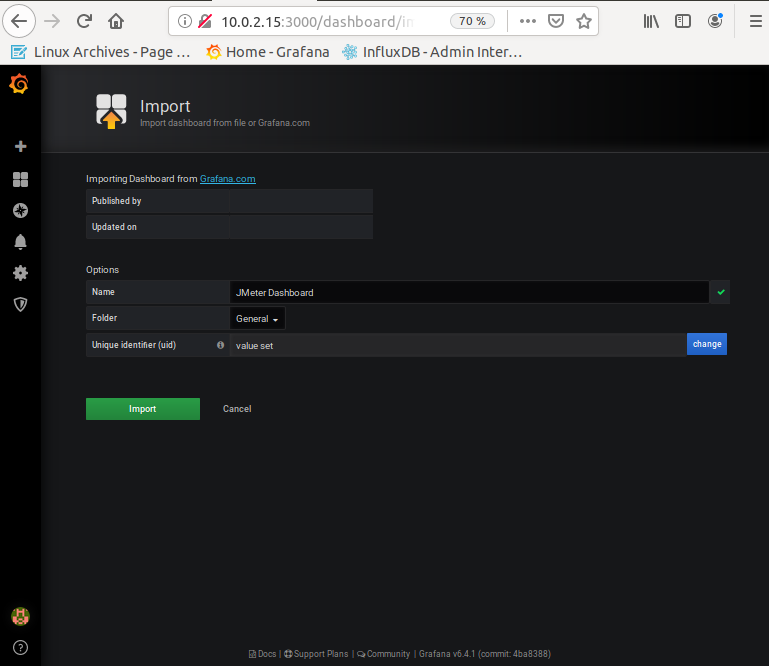Screen dimensions: 769x666
Task: Open the Create plus menu
Action: pyautogui.click(x=21, y=146)
